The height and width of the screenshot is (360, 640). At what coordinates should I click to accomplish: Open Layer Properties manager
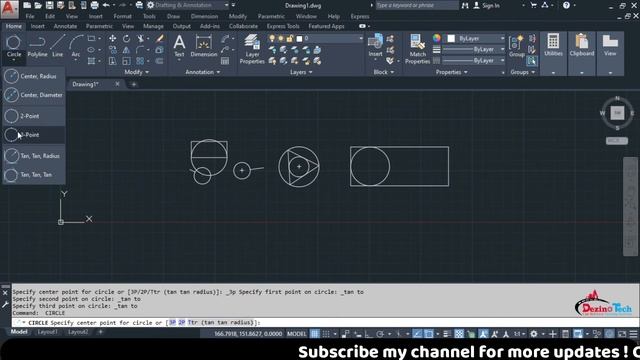click(x=252, y=49)
